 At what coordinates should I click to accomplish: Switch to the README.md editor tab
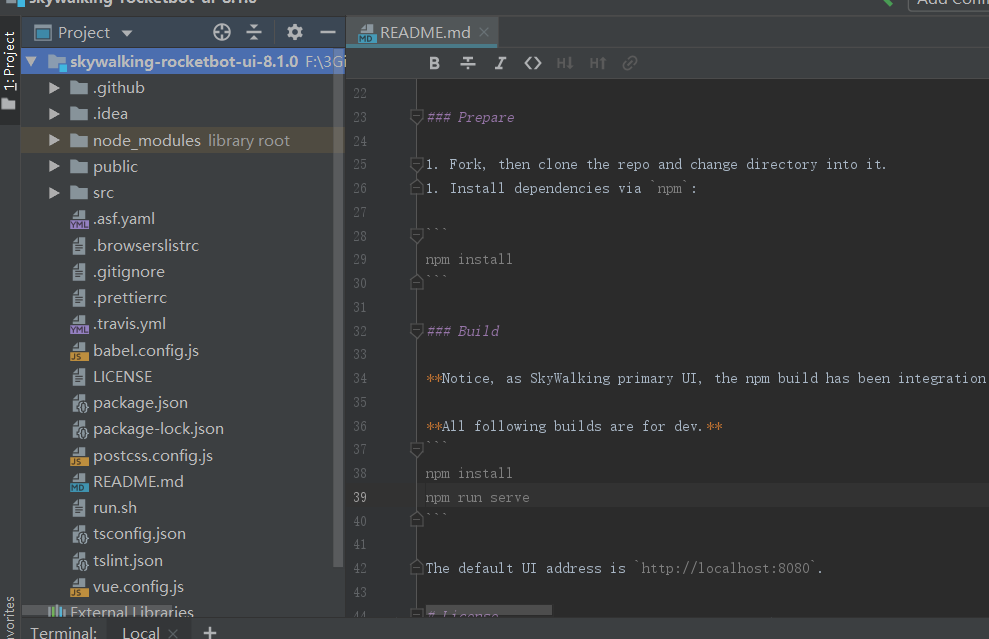click(x=423, y=32)
